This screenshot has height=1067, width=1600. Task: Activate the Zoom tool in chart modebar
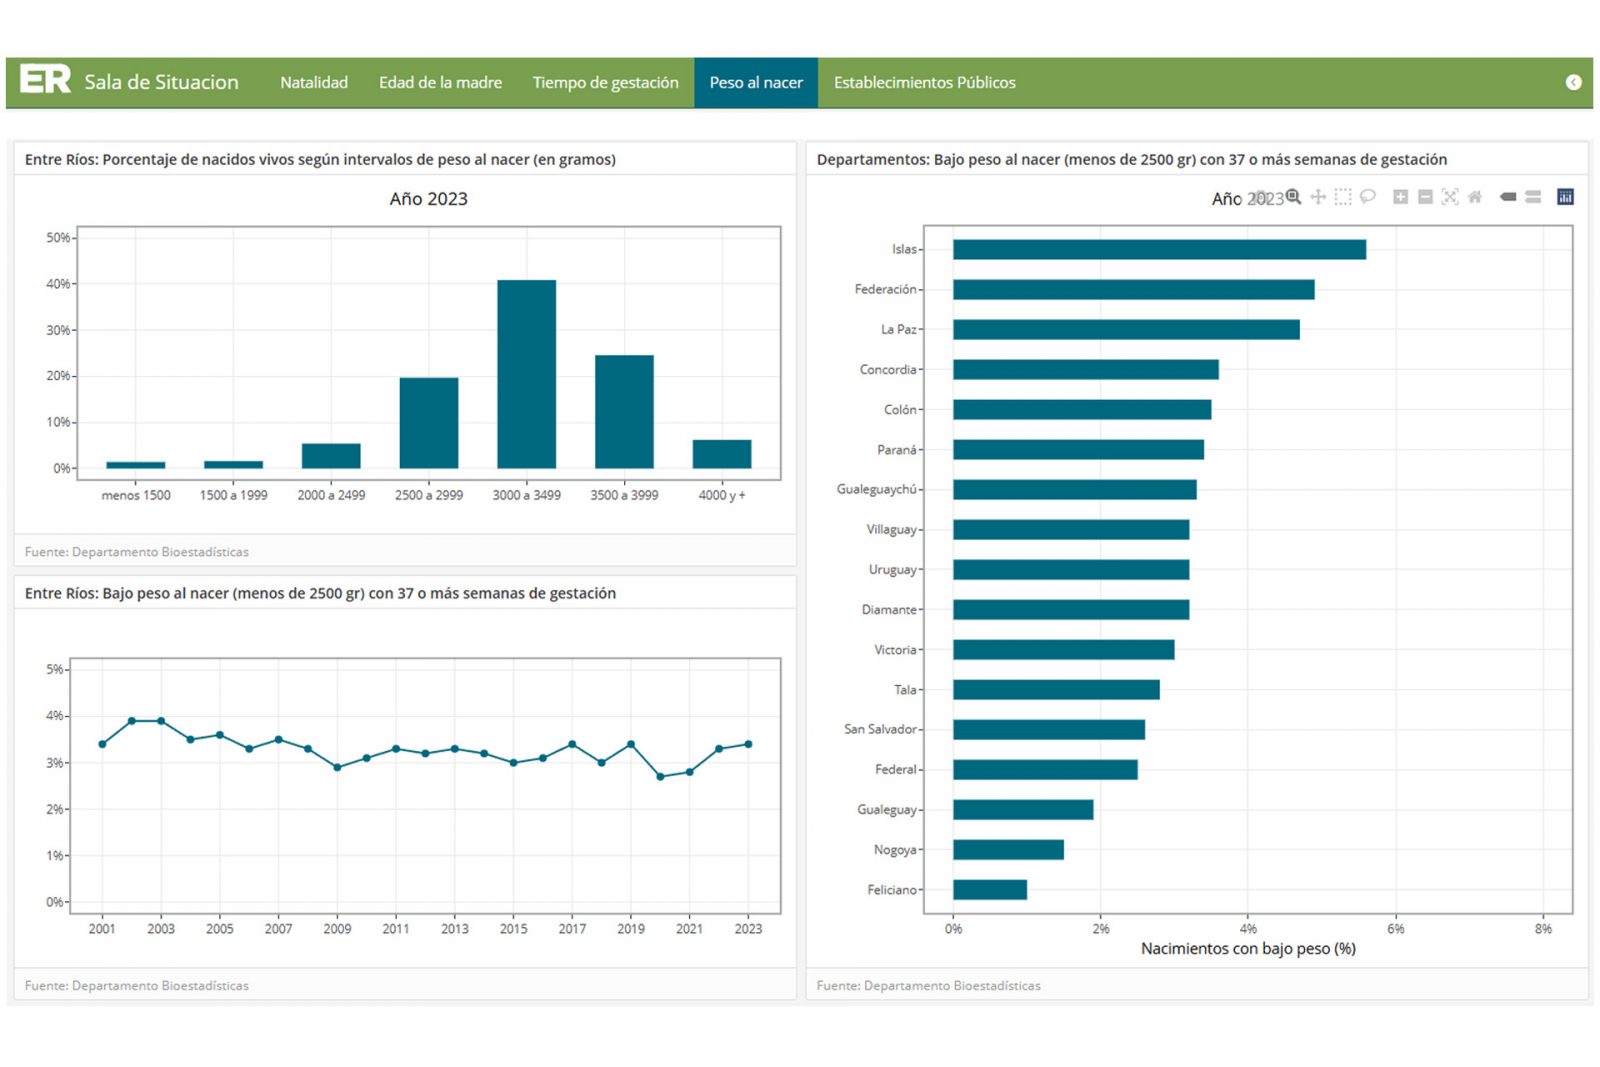coord(1293,197)
